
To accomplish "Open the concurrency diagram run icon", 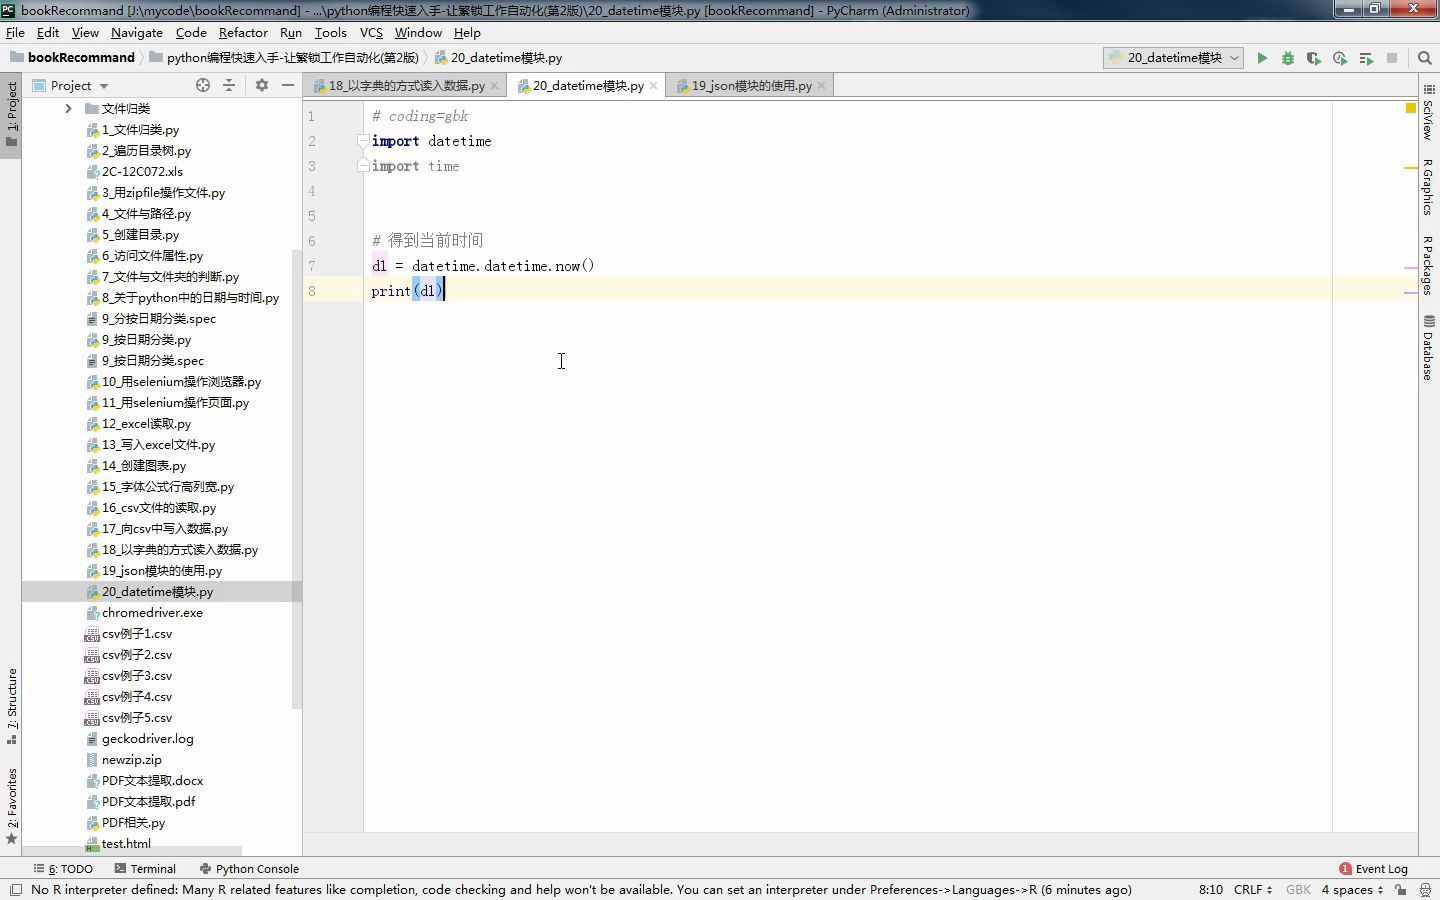I will [1366, 58].
